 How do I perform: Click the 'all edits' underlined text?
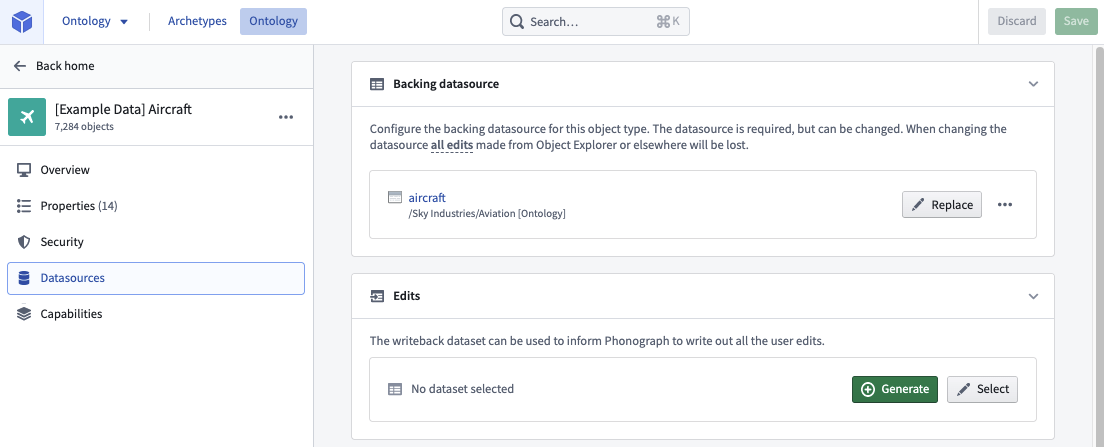[451, 145]
